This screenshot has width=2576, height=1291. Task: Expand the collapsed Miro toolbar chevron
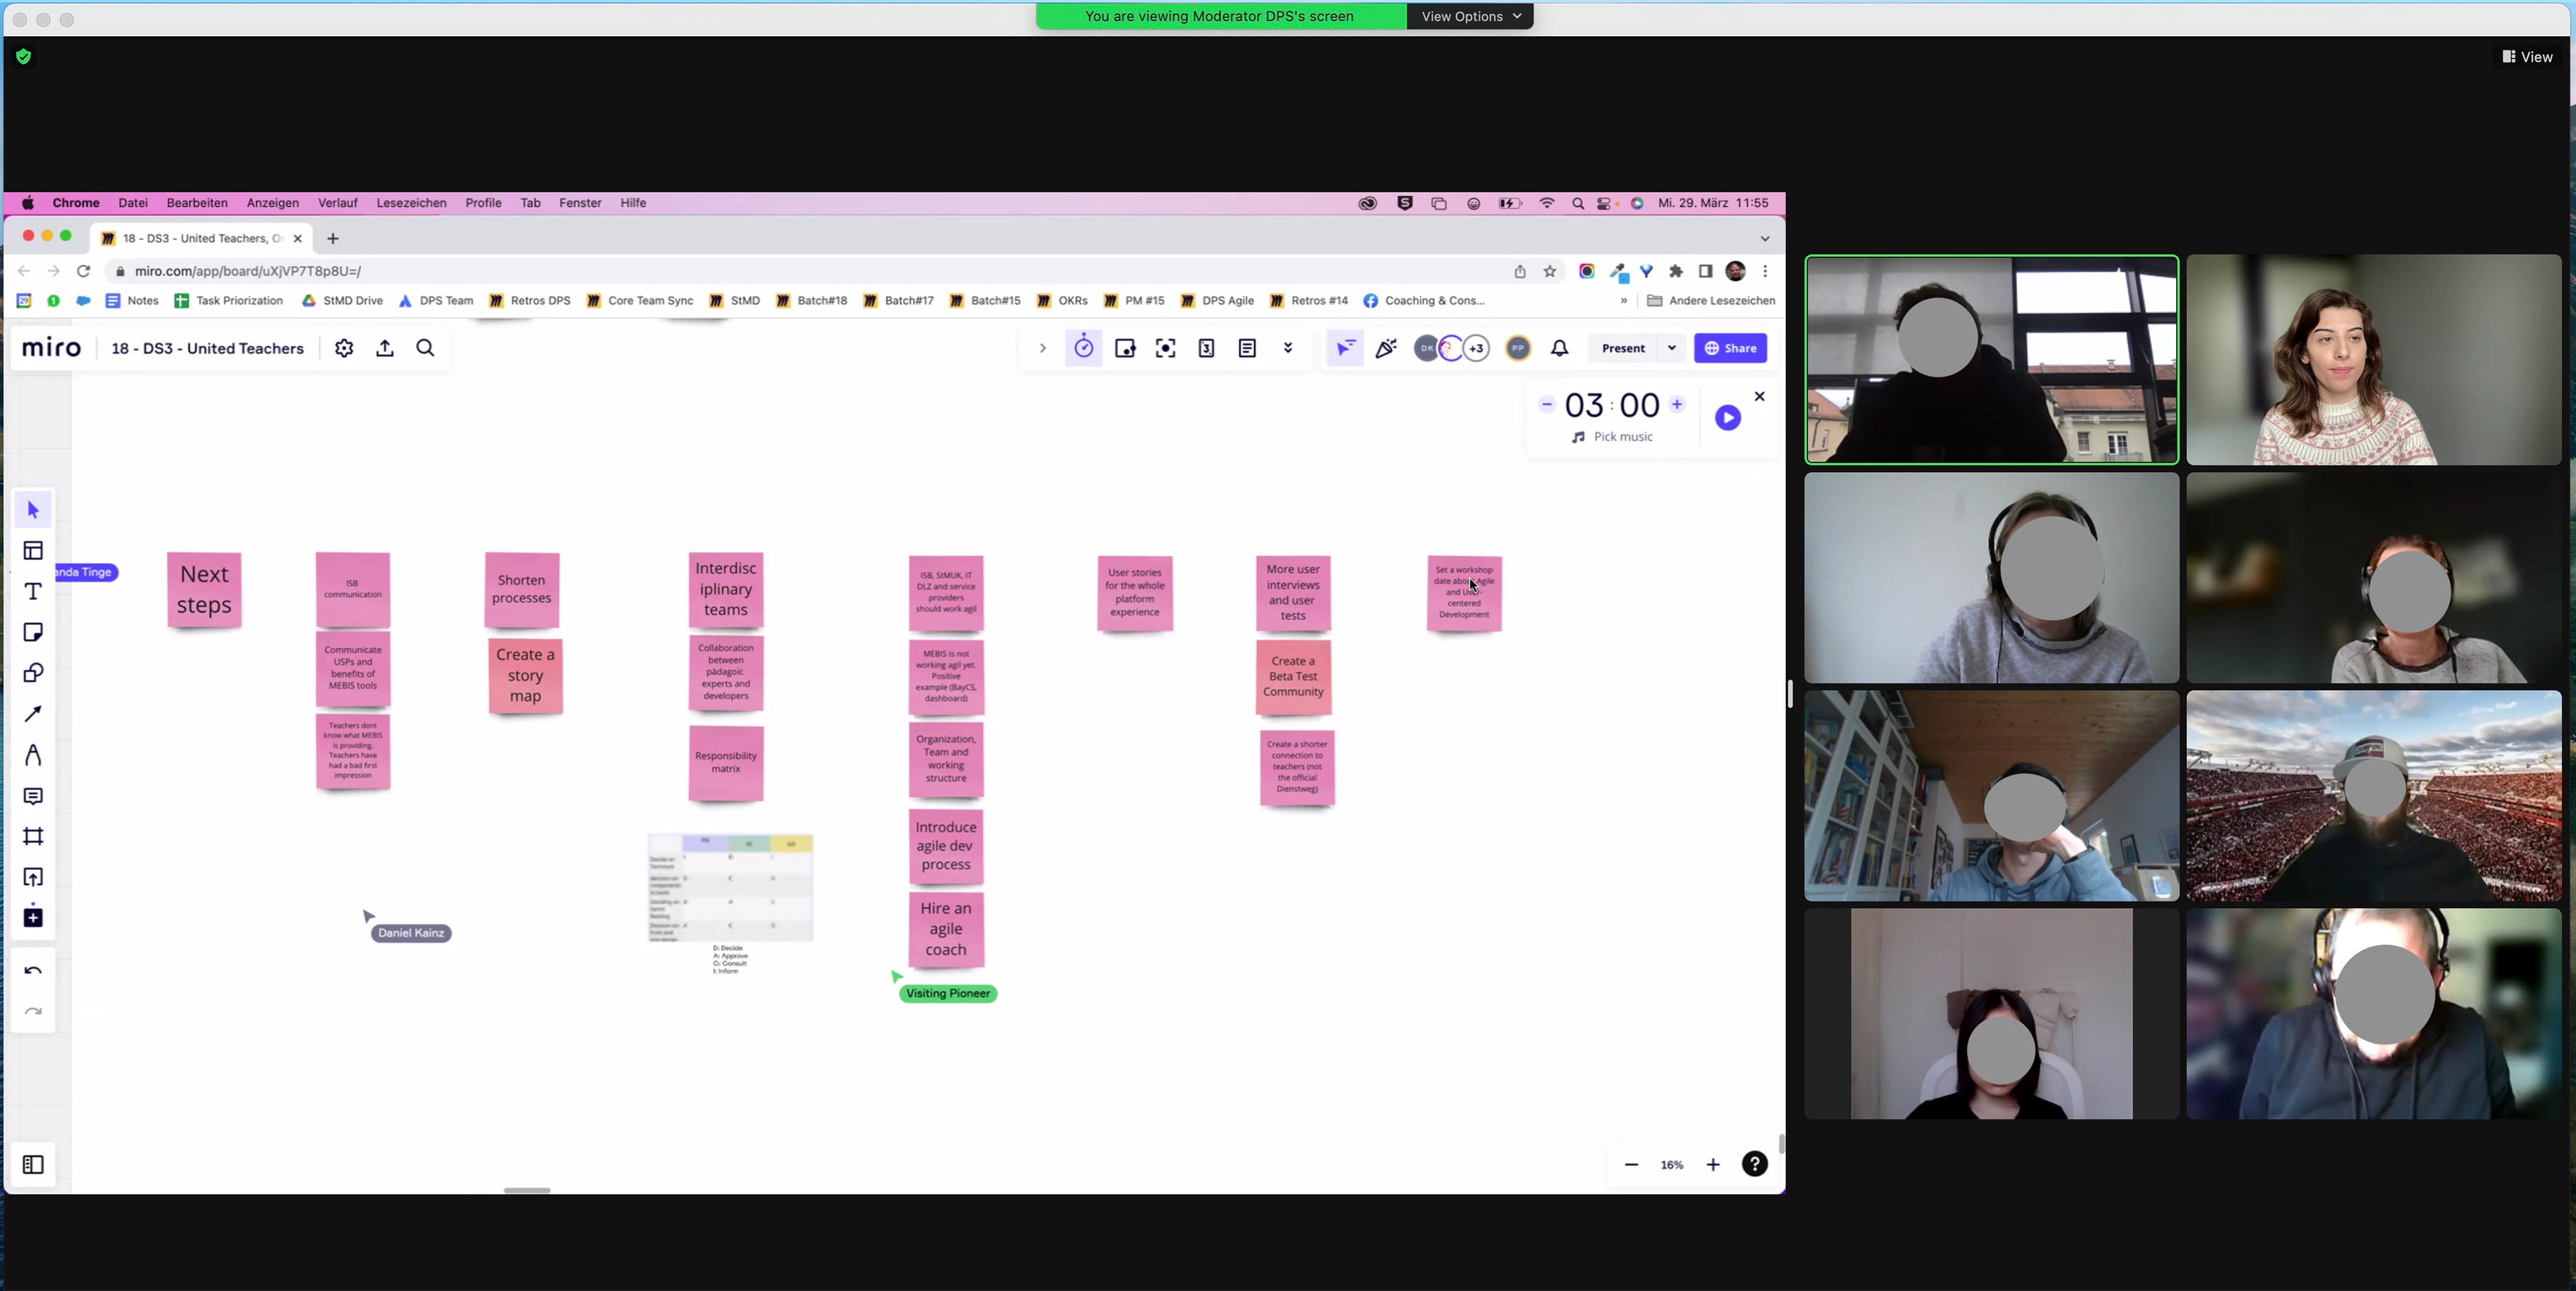[1042, 348]
